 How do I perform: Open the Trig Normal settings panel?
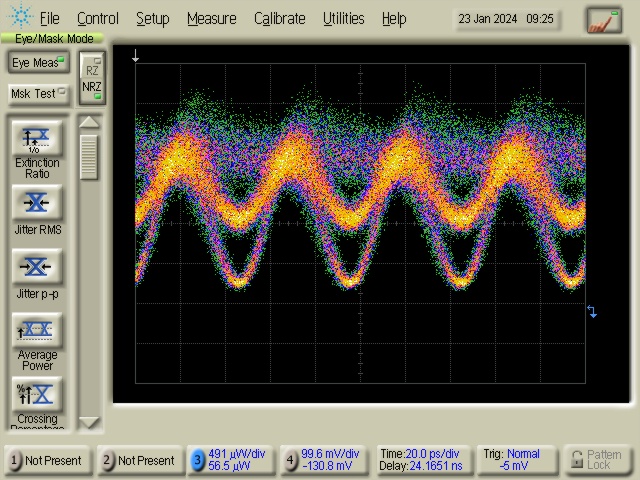point(516,460)
